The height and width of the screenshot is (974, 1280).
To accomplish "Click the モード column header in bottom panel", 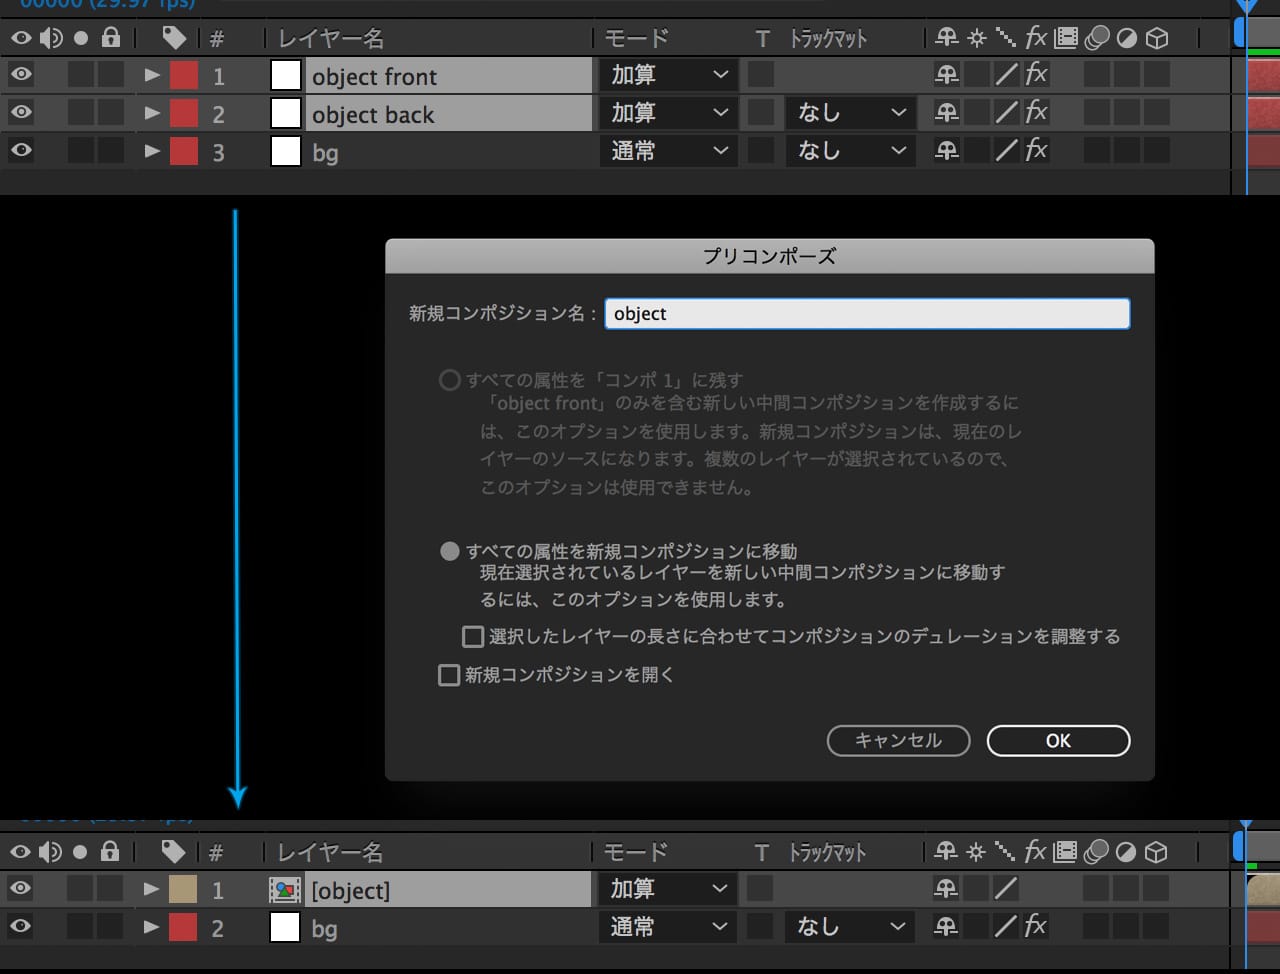I will 636,852.
